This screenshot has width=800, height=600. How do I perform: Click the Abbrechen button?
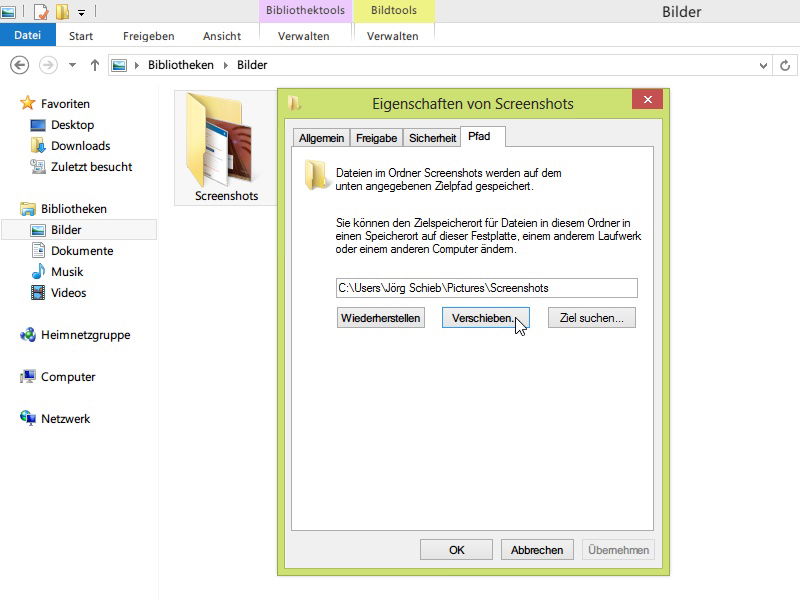point(537,550)
